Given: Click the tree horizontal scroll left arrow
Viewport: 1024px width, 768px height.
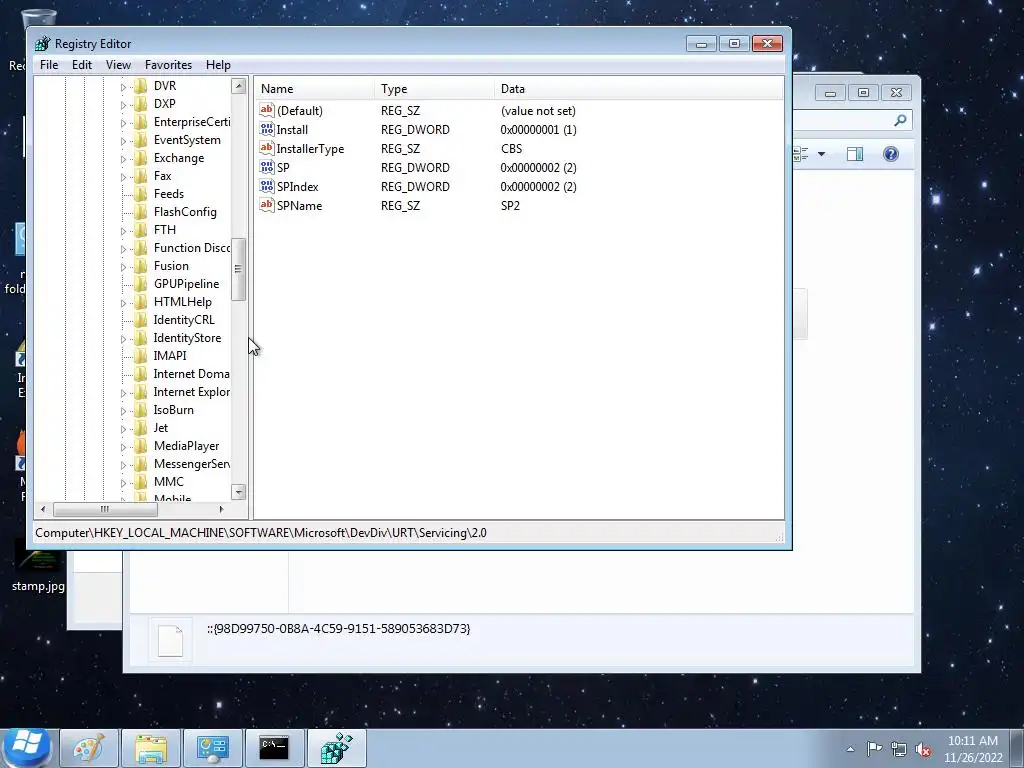Looking at the screenshot, I should point(43,509).
